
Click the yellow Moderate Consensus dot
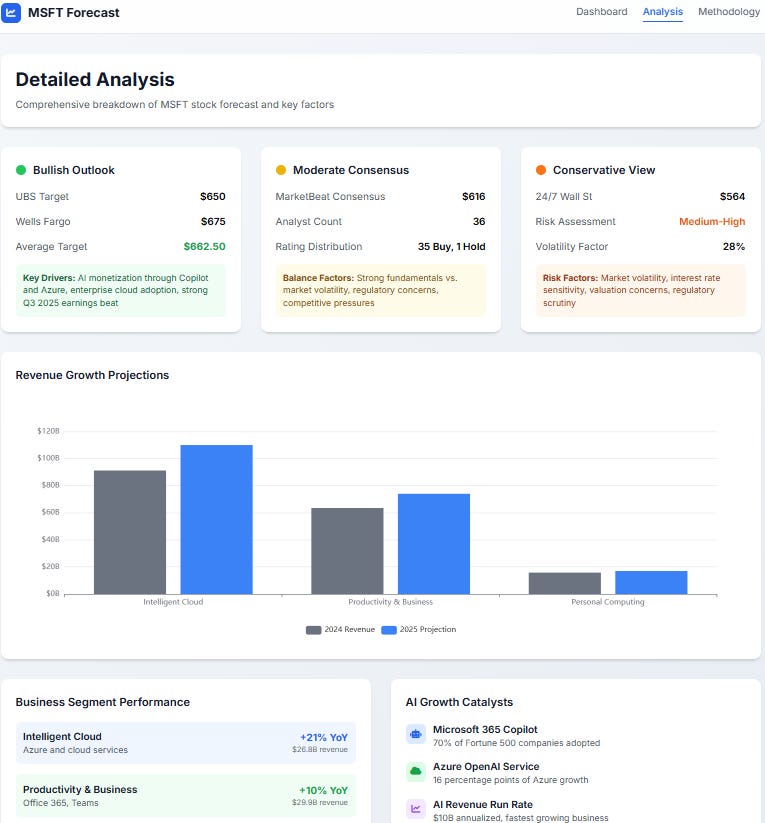point(281,170)
